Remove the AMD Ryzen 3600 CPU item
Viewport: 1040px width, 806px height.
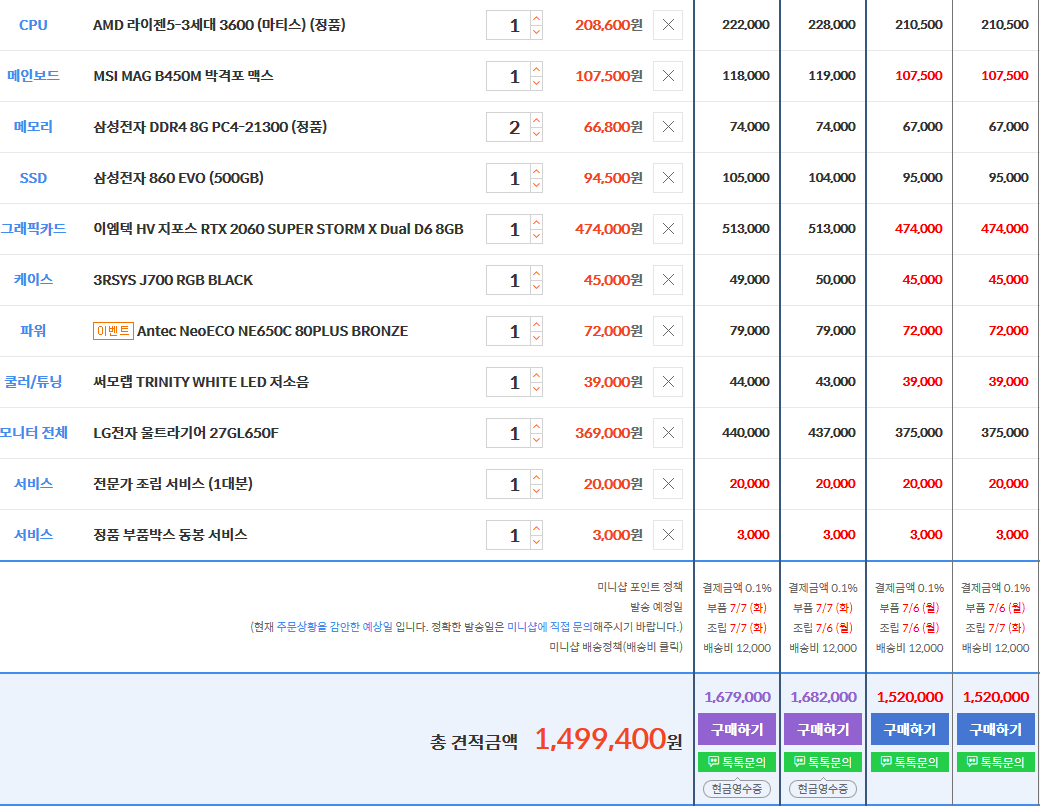pos(668,25)
